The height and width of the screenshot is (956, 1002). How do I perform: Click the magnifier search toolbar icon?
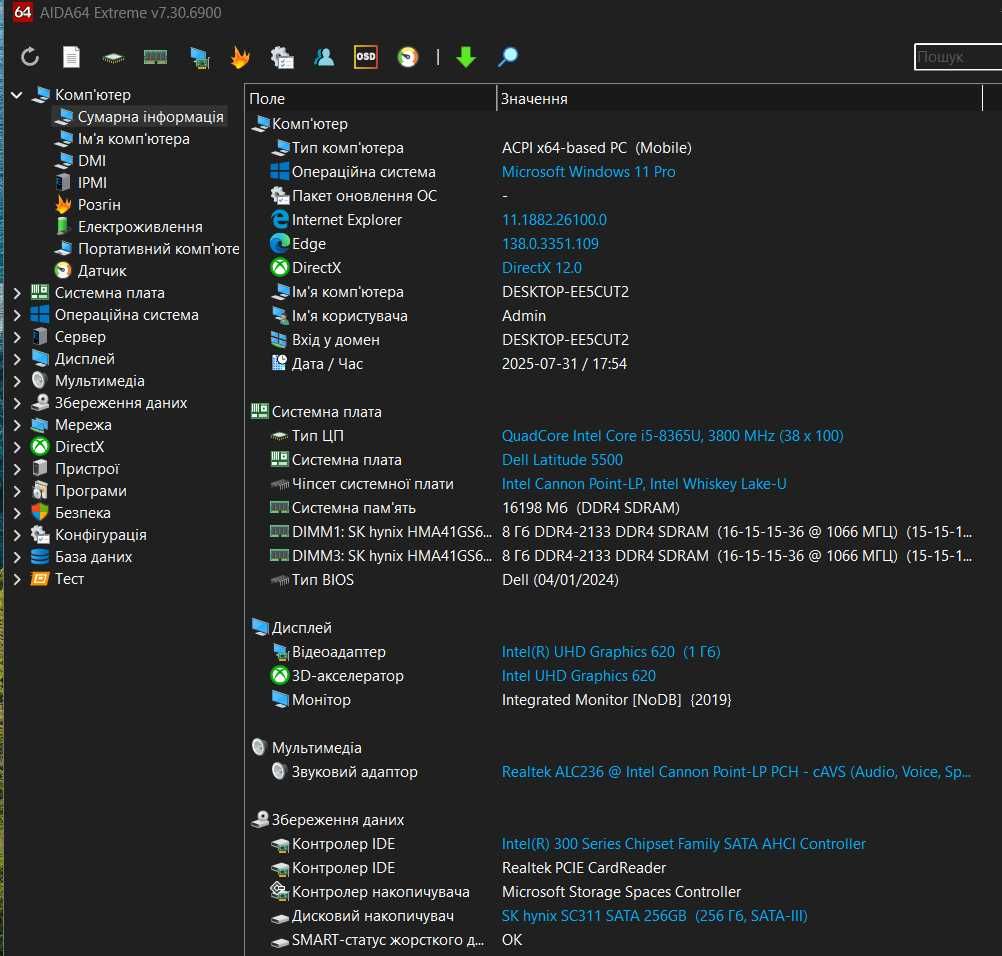point(508,57)
